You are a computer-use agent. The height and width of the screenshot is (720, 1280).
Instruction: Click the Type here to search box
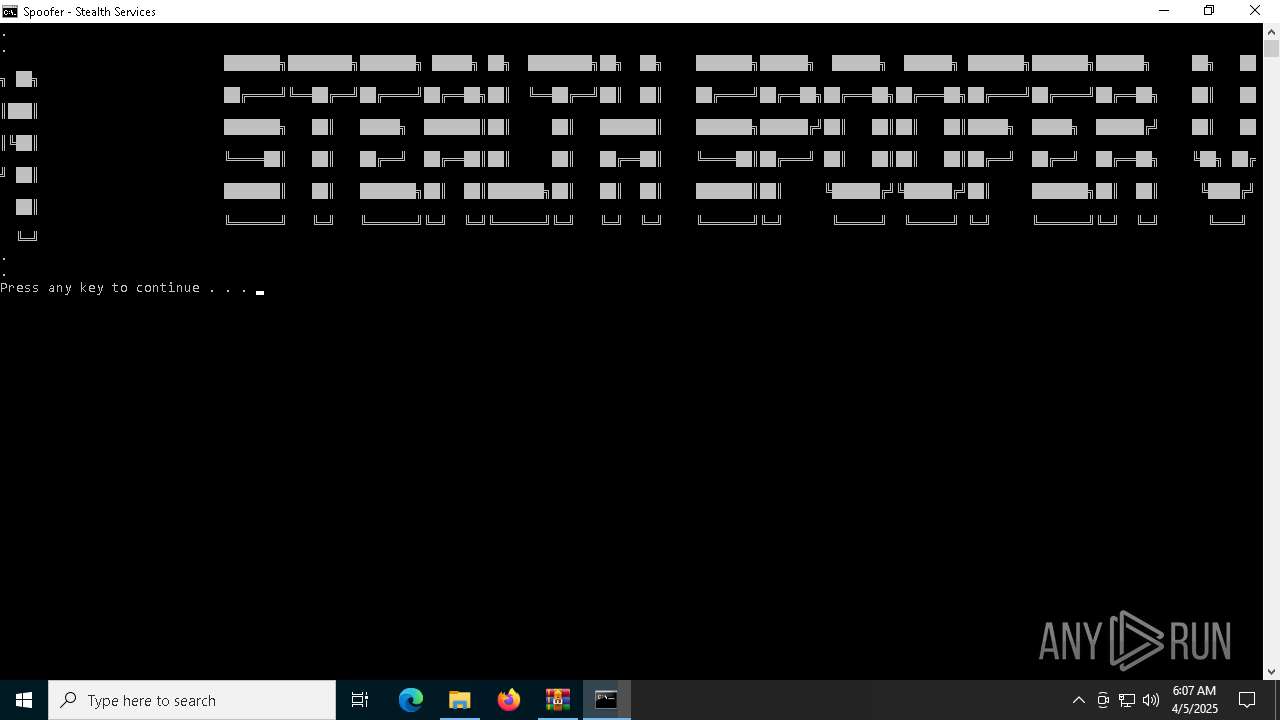pyautogui.click(x=192, y=700)
